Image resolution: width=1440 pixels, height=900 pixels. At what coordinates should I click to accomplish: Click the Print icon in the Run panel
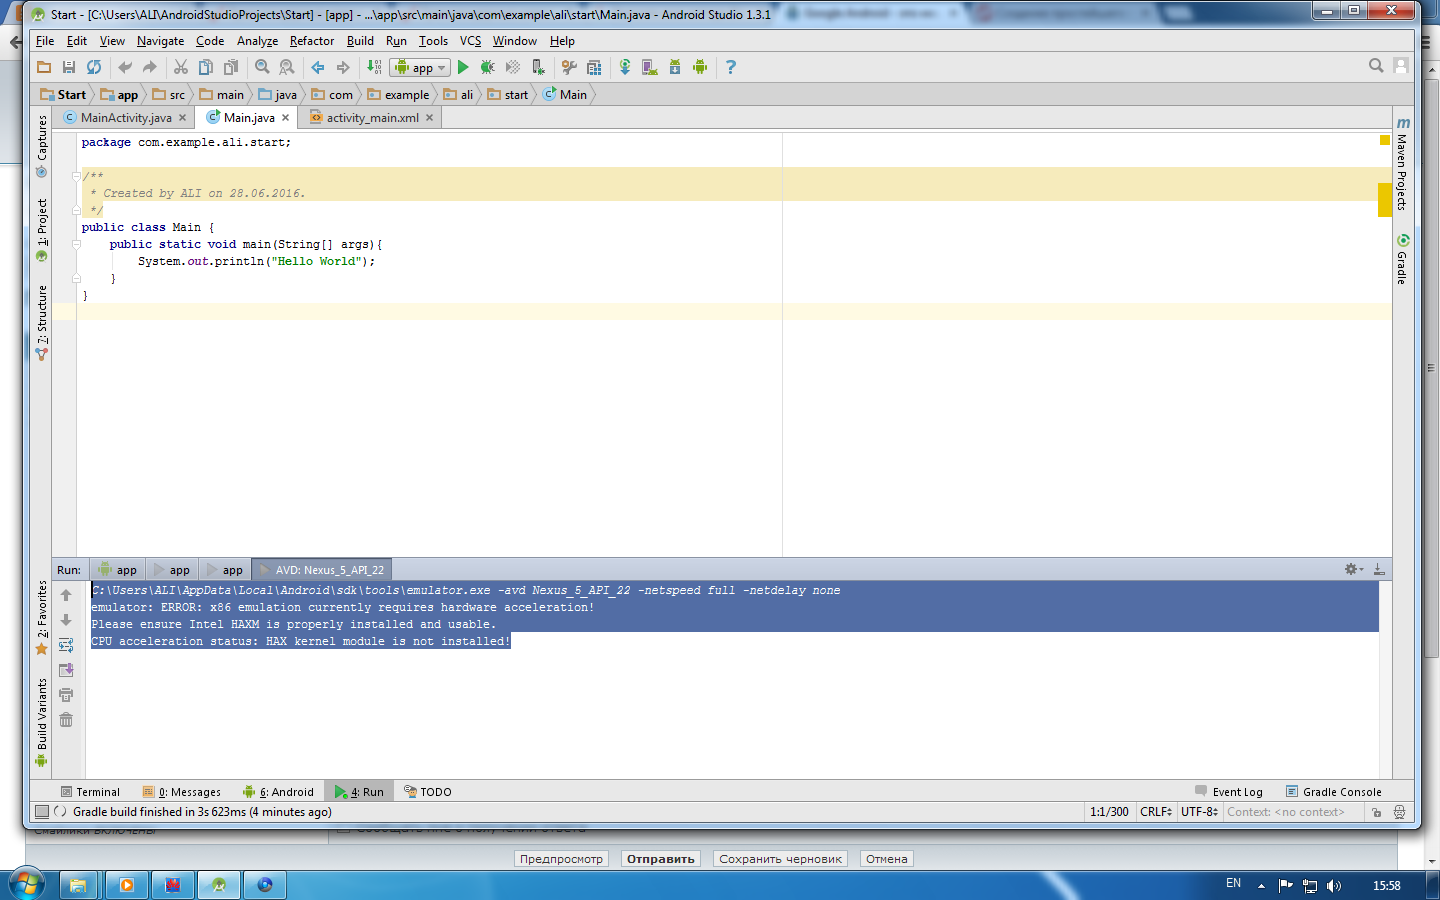[66, 695]
